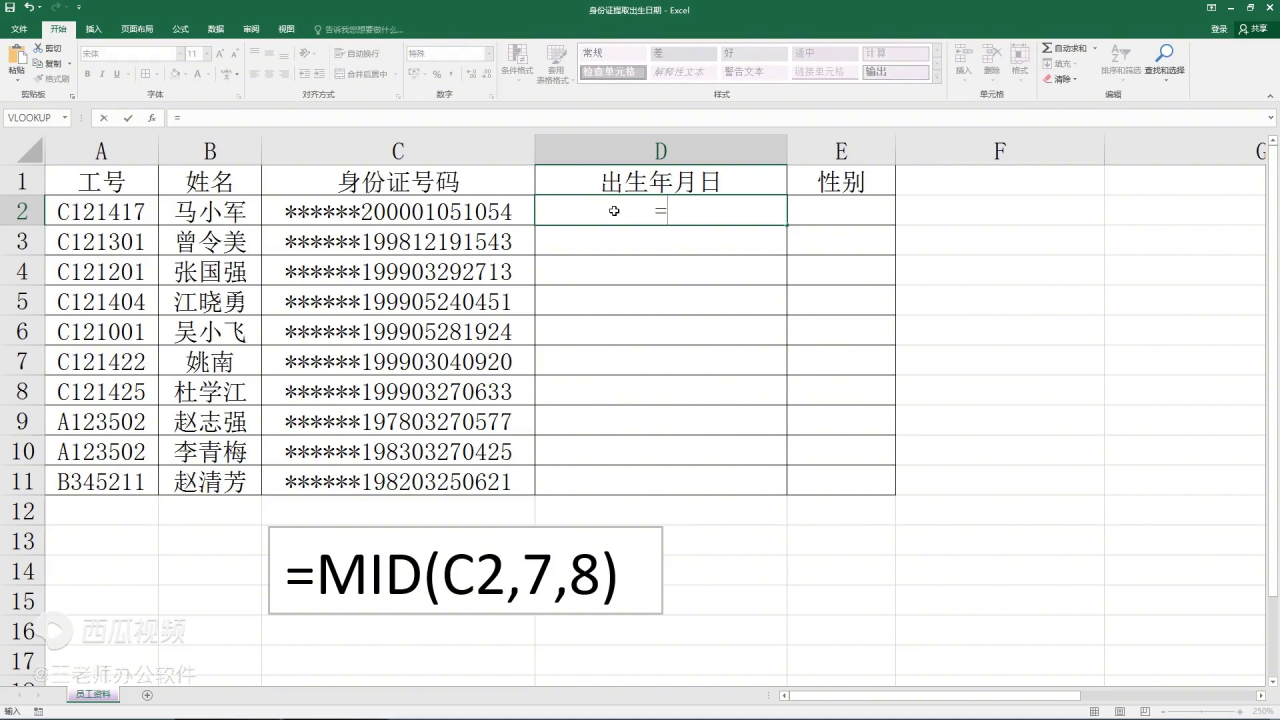The width and height of the screenshot is (1280, 720).
Task: Open number format 特殊 dropdown
Action: [x=489, y=53]
